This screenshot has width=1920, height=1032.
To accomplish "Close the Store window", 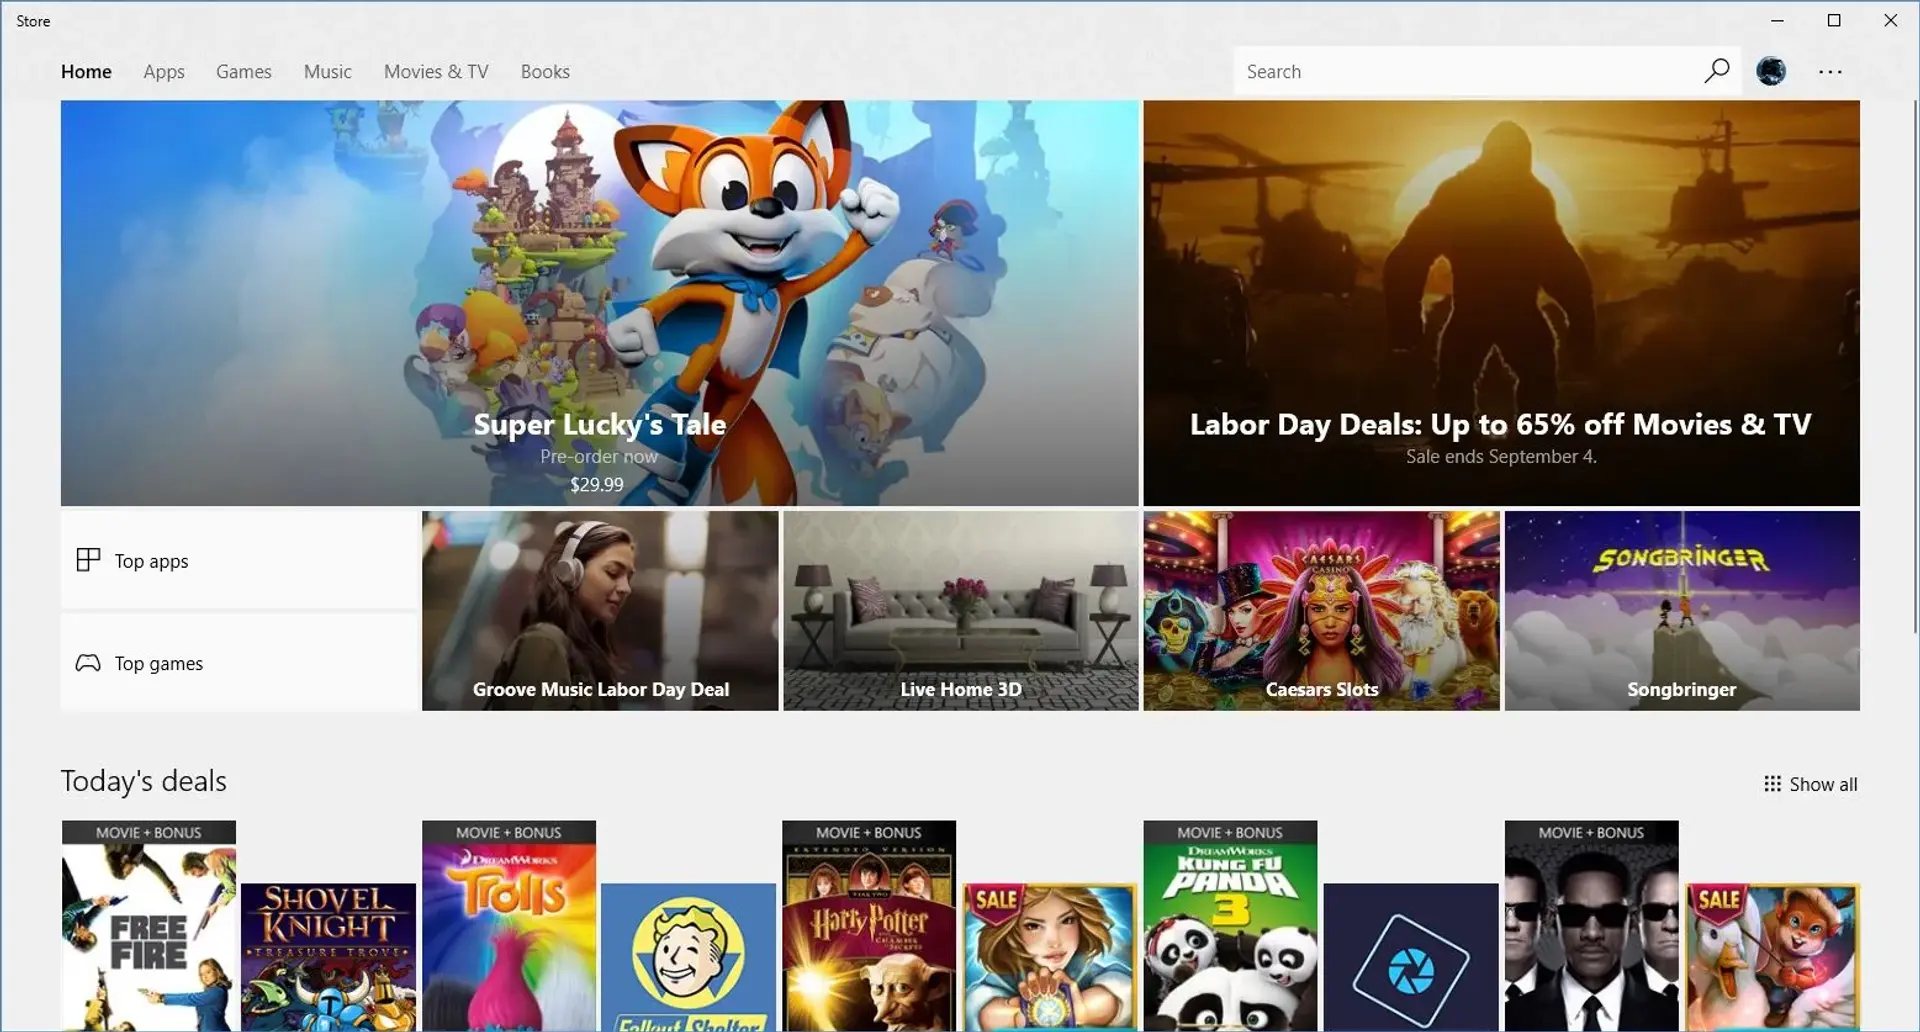I will point(1890,20).
